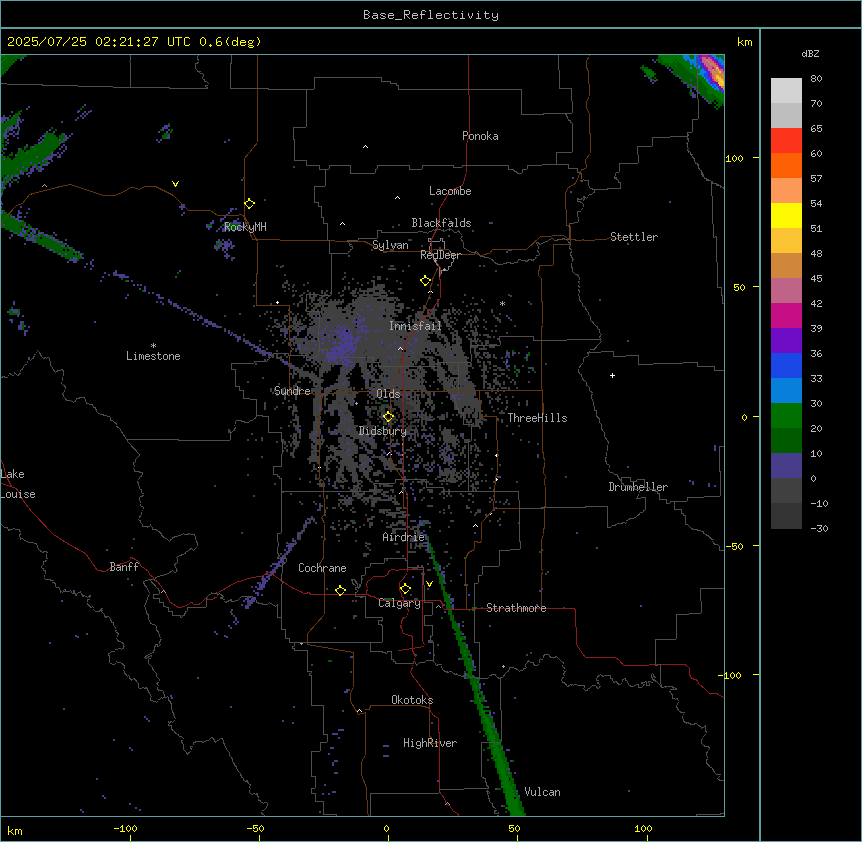
Task: Click the green 30 dBZ legend swatch
Action: (x=786, y=416)
